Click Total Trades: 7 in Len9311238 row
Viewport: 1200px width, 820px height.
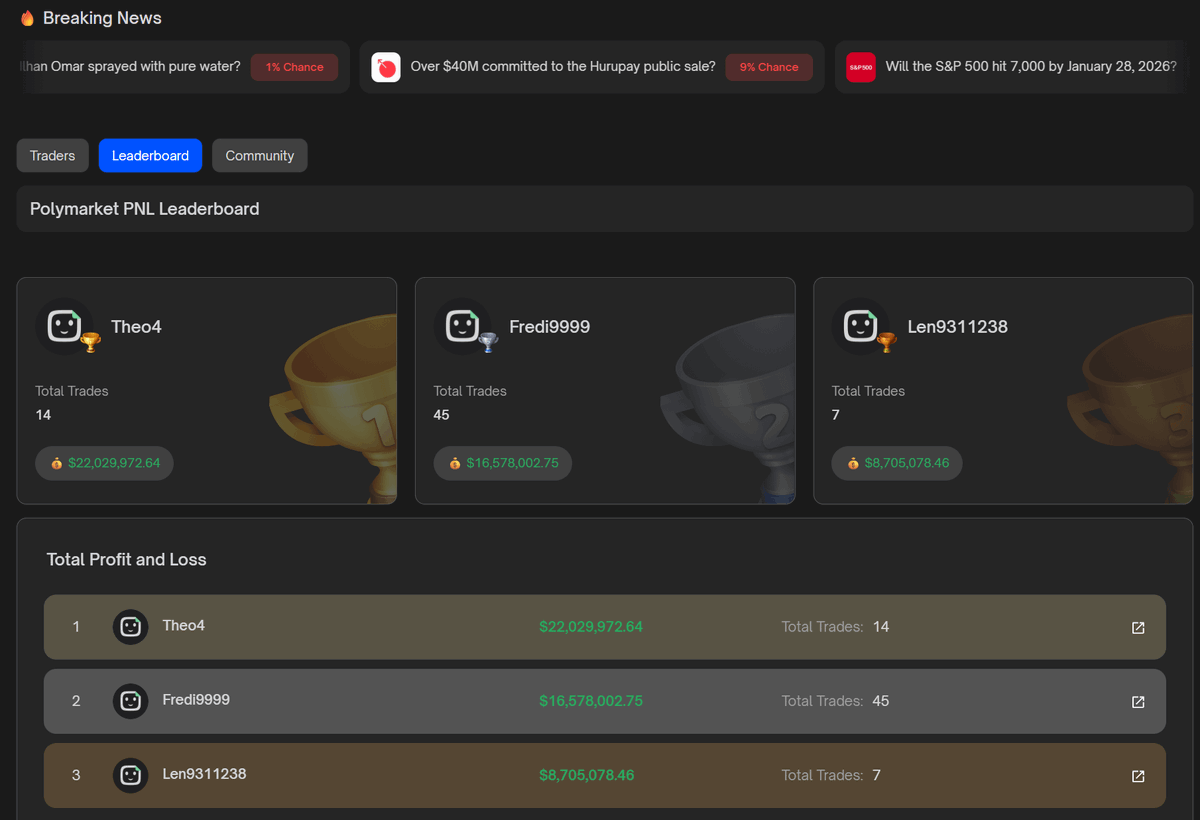click(x=831, y=775)
